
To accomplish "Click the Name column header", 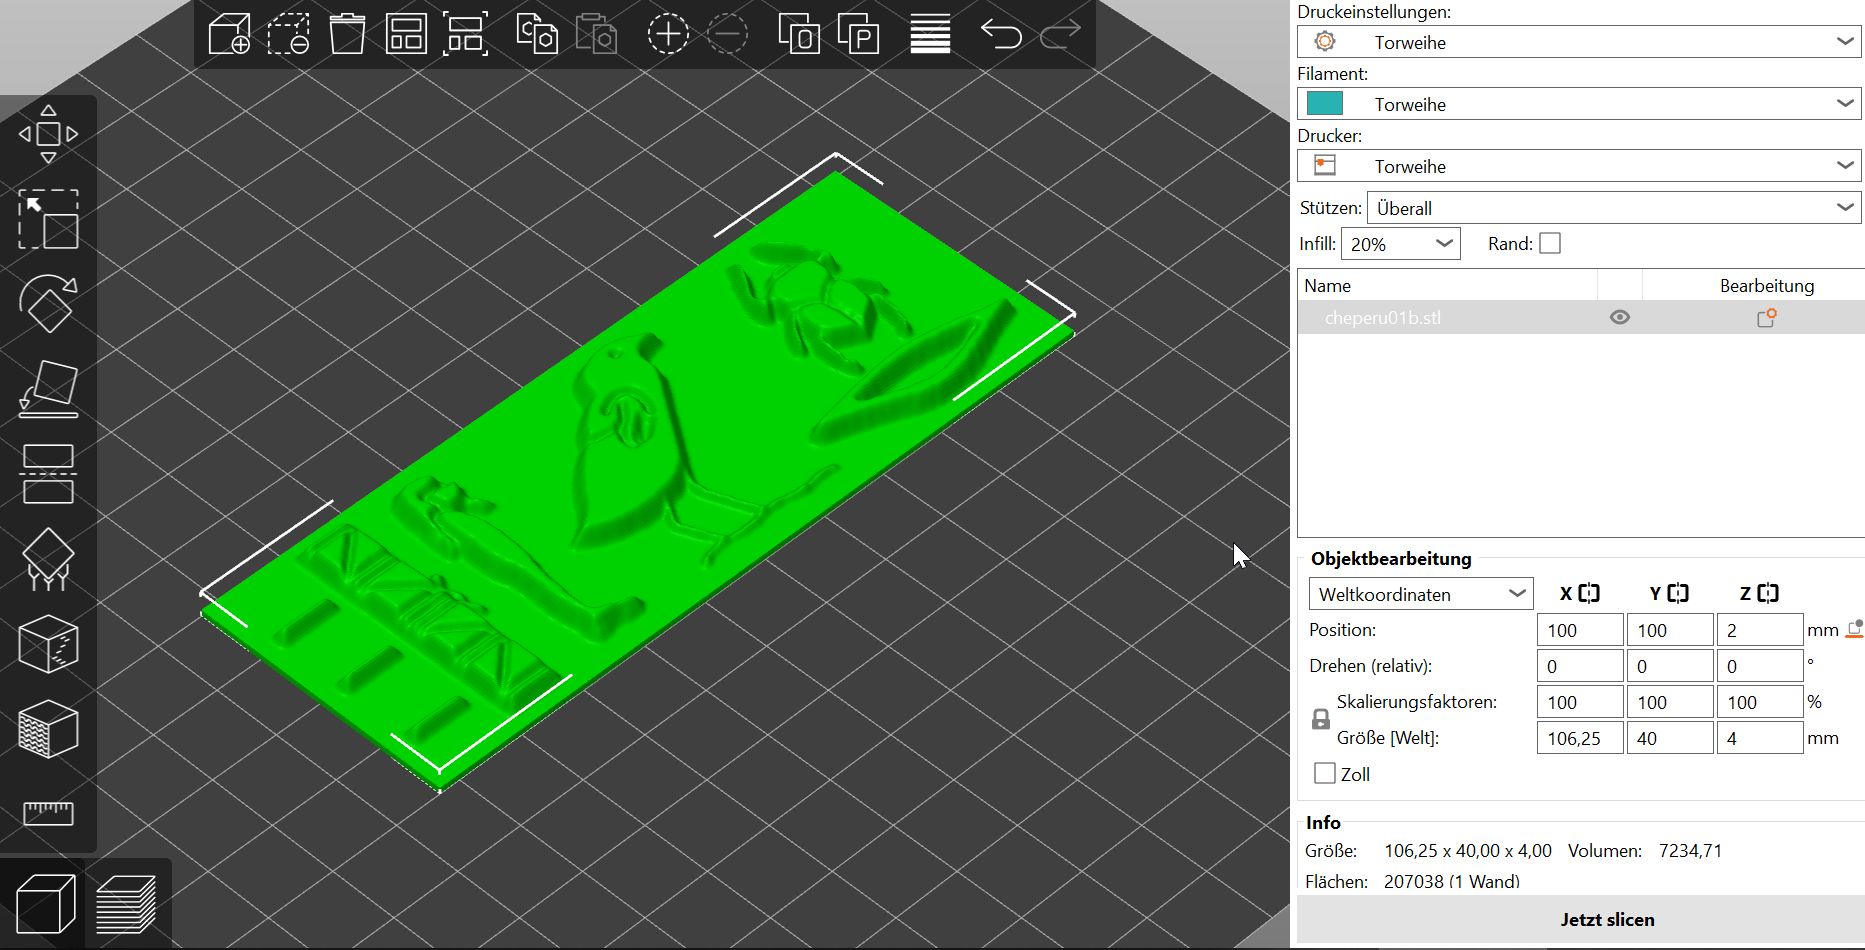I will 1447,285.
